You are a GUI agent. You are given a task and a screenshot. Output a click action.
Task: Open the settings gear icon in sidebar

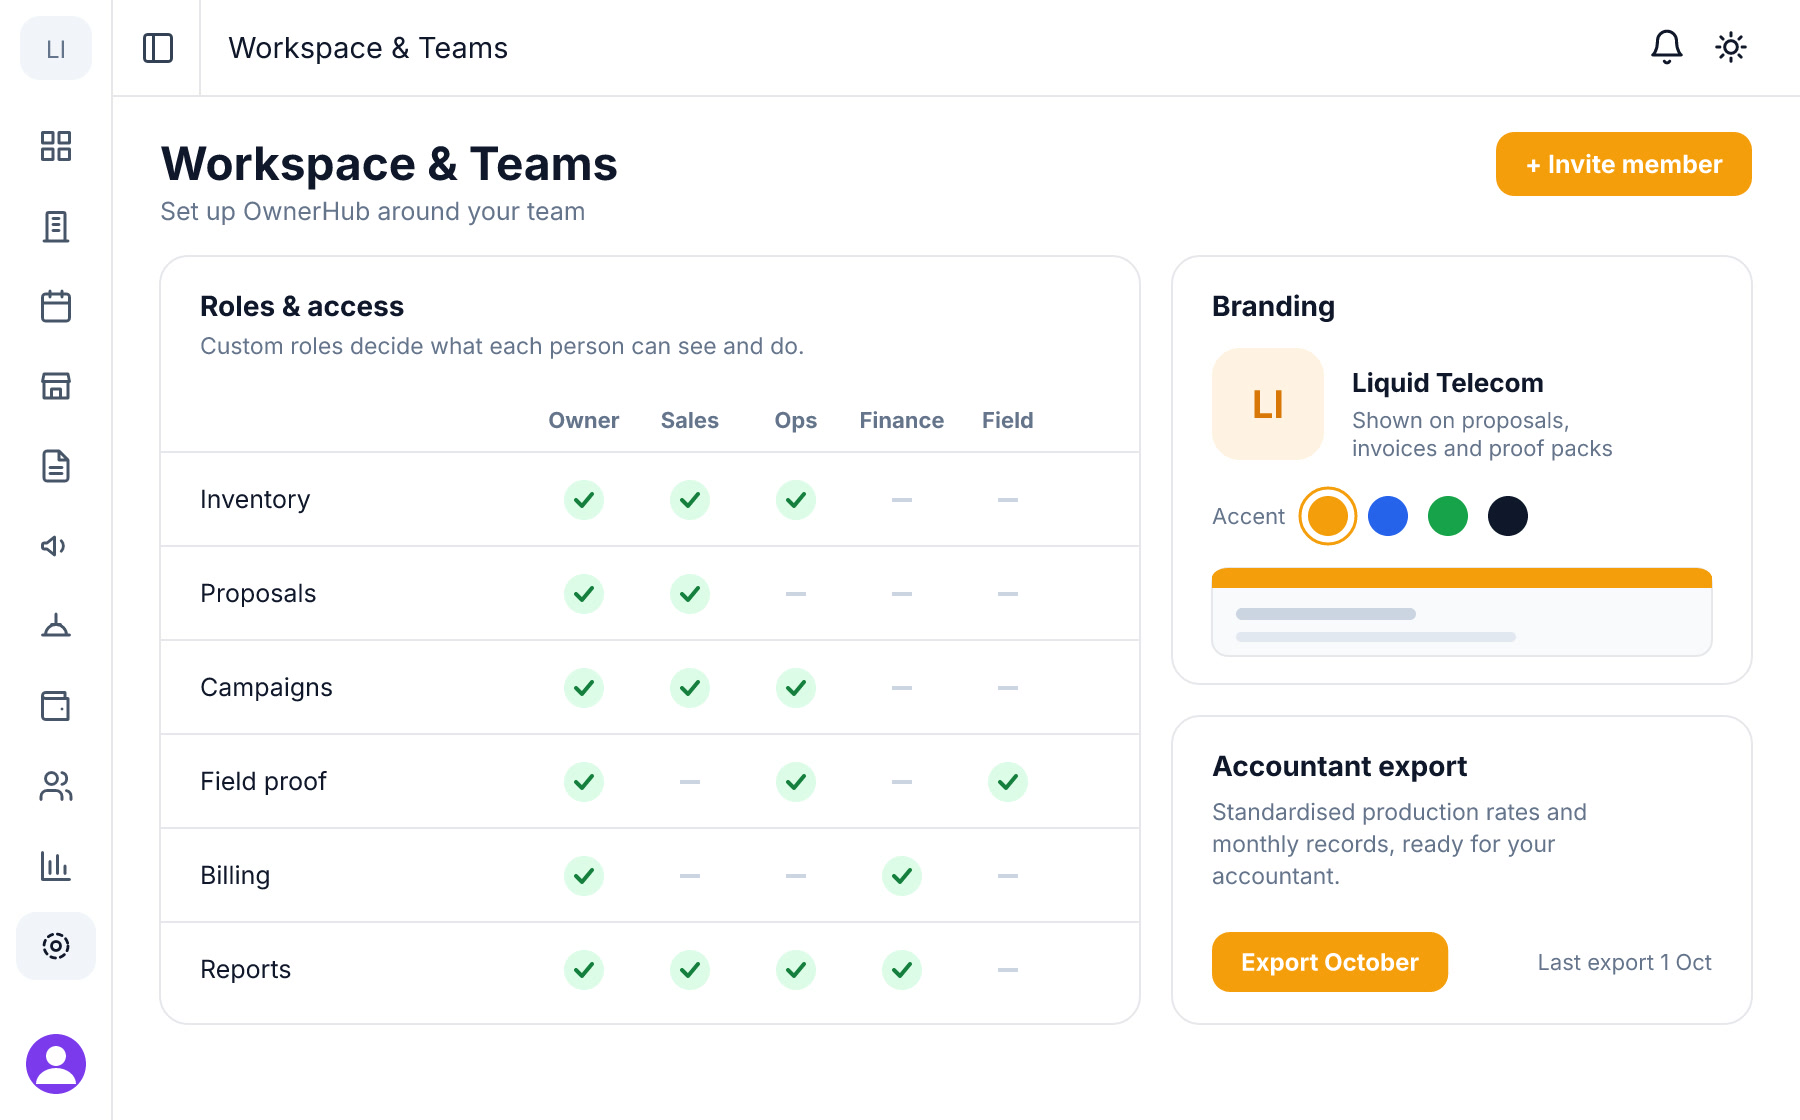[x=56, y=946]
